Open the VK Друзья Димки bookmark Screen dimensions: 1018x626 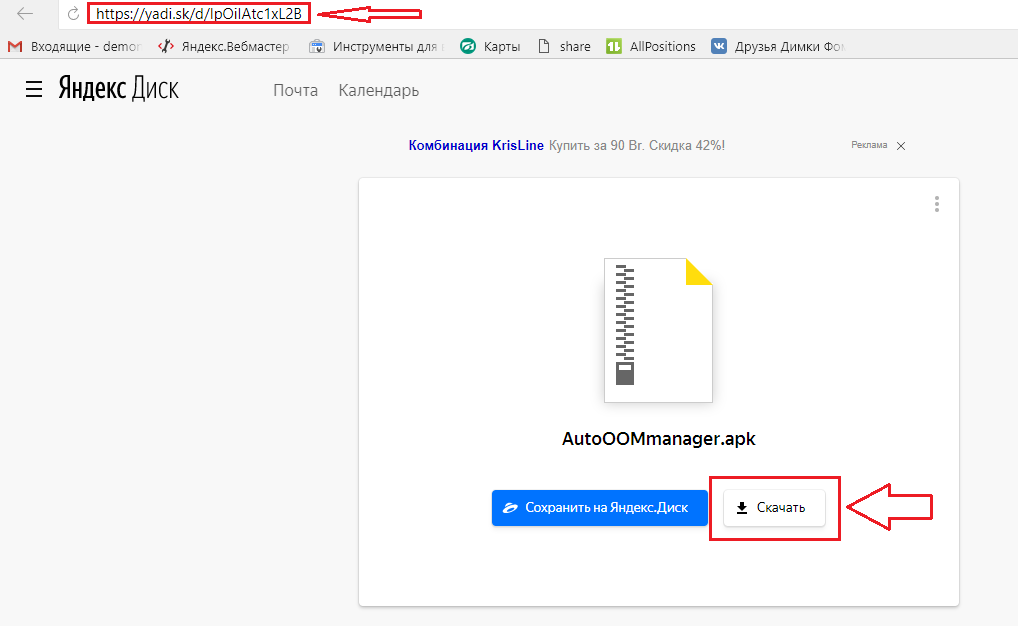pos(777,47)
